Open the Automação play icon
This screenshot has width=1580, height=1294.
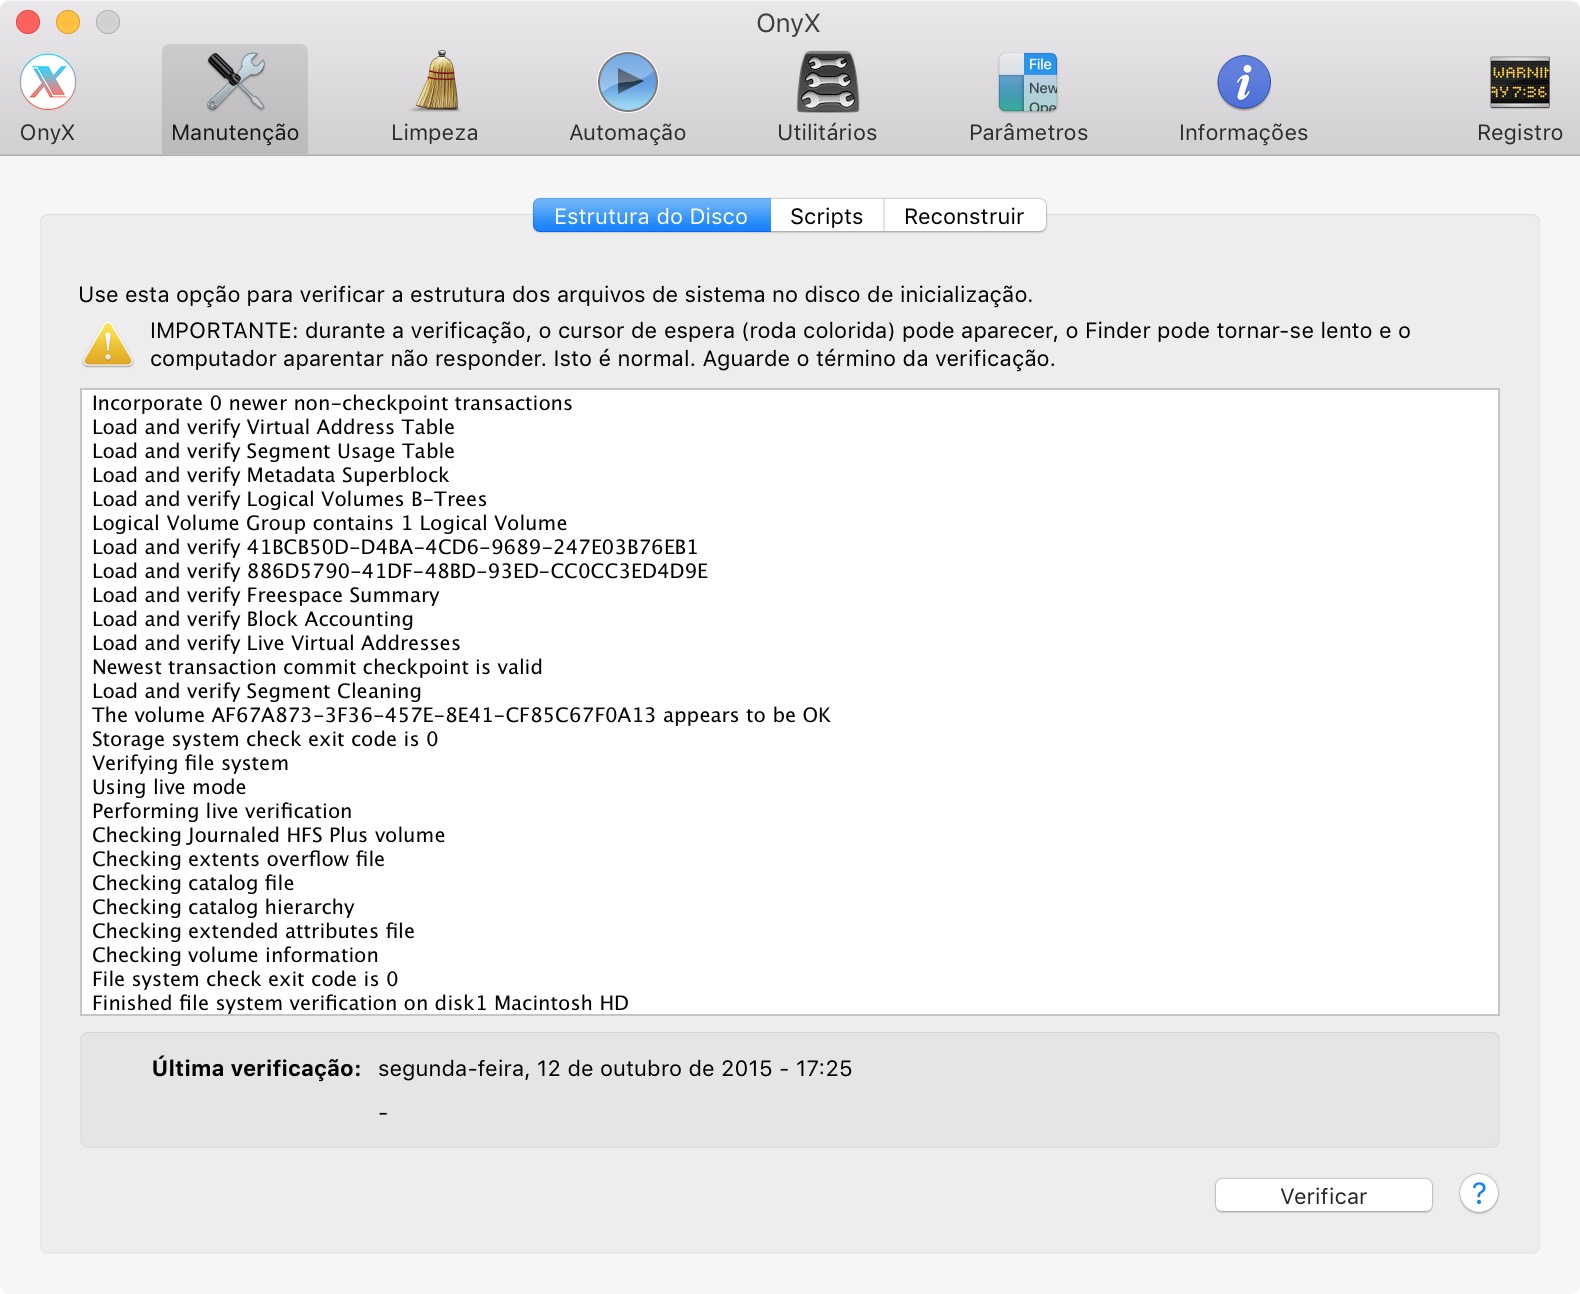628,82
